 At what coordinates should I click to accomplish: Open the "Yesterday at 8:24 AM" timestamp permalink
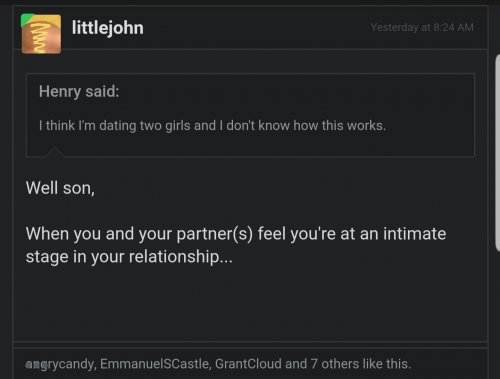(x=422, y=27)
